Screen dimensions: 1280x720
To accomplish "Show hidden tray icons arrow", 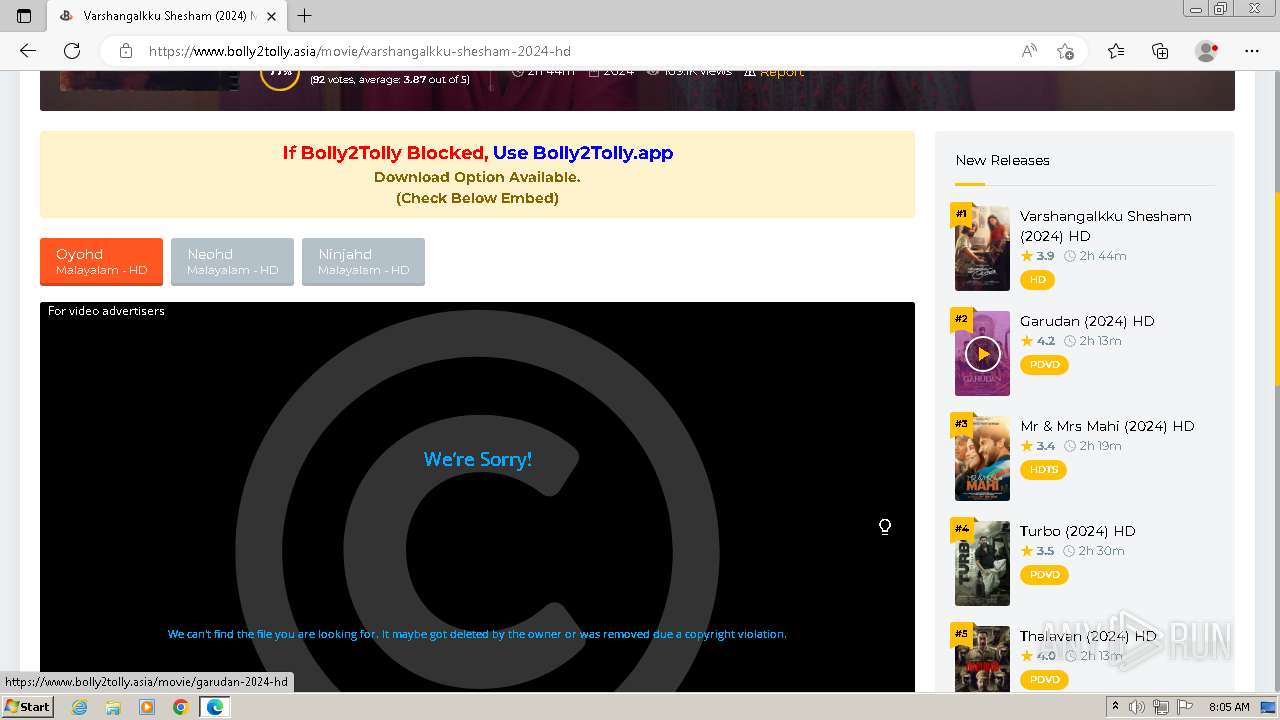I will (x=1116, y=707).
